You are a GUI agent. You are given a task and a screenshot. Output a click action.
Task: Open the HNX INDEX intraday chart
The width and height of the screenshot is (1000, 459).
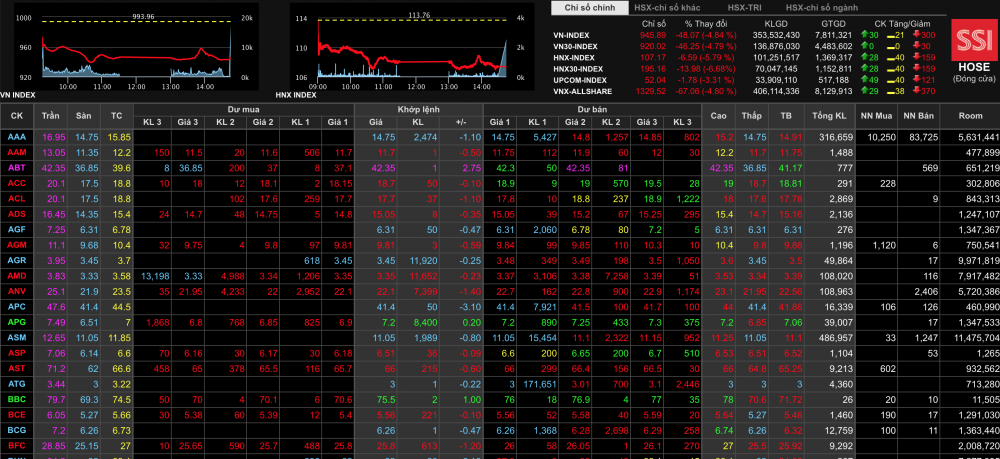[x=412, y=50]
